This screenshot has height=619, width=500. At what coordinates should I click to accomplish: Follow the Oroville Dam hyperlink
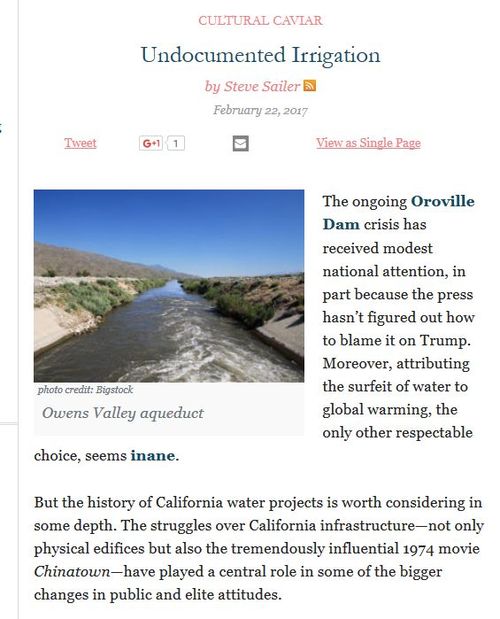coord(399,213)
